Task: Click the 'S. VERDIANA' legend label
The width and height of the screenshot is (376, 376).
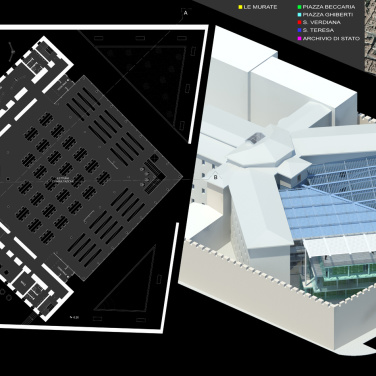Action: coord(322,22)
